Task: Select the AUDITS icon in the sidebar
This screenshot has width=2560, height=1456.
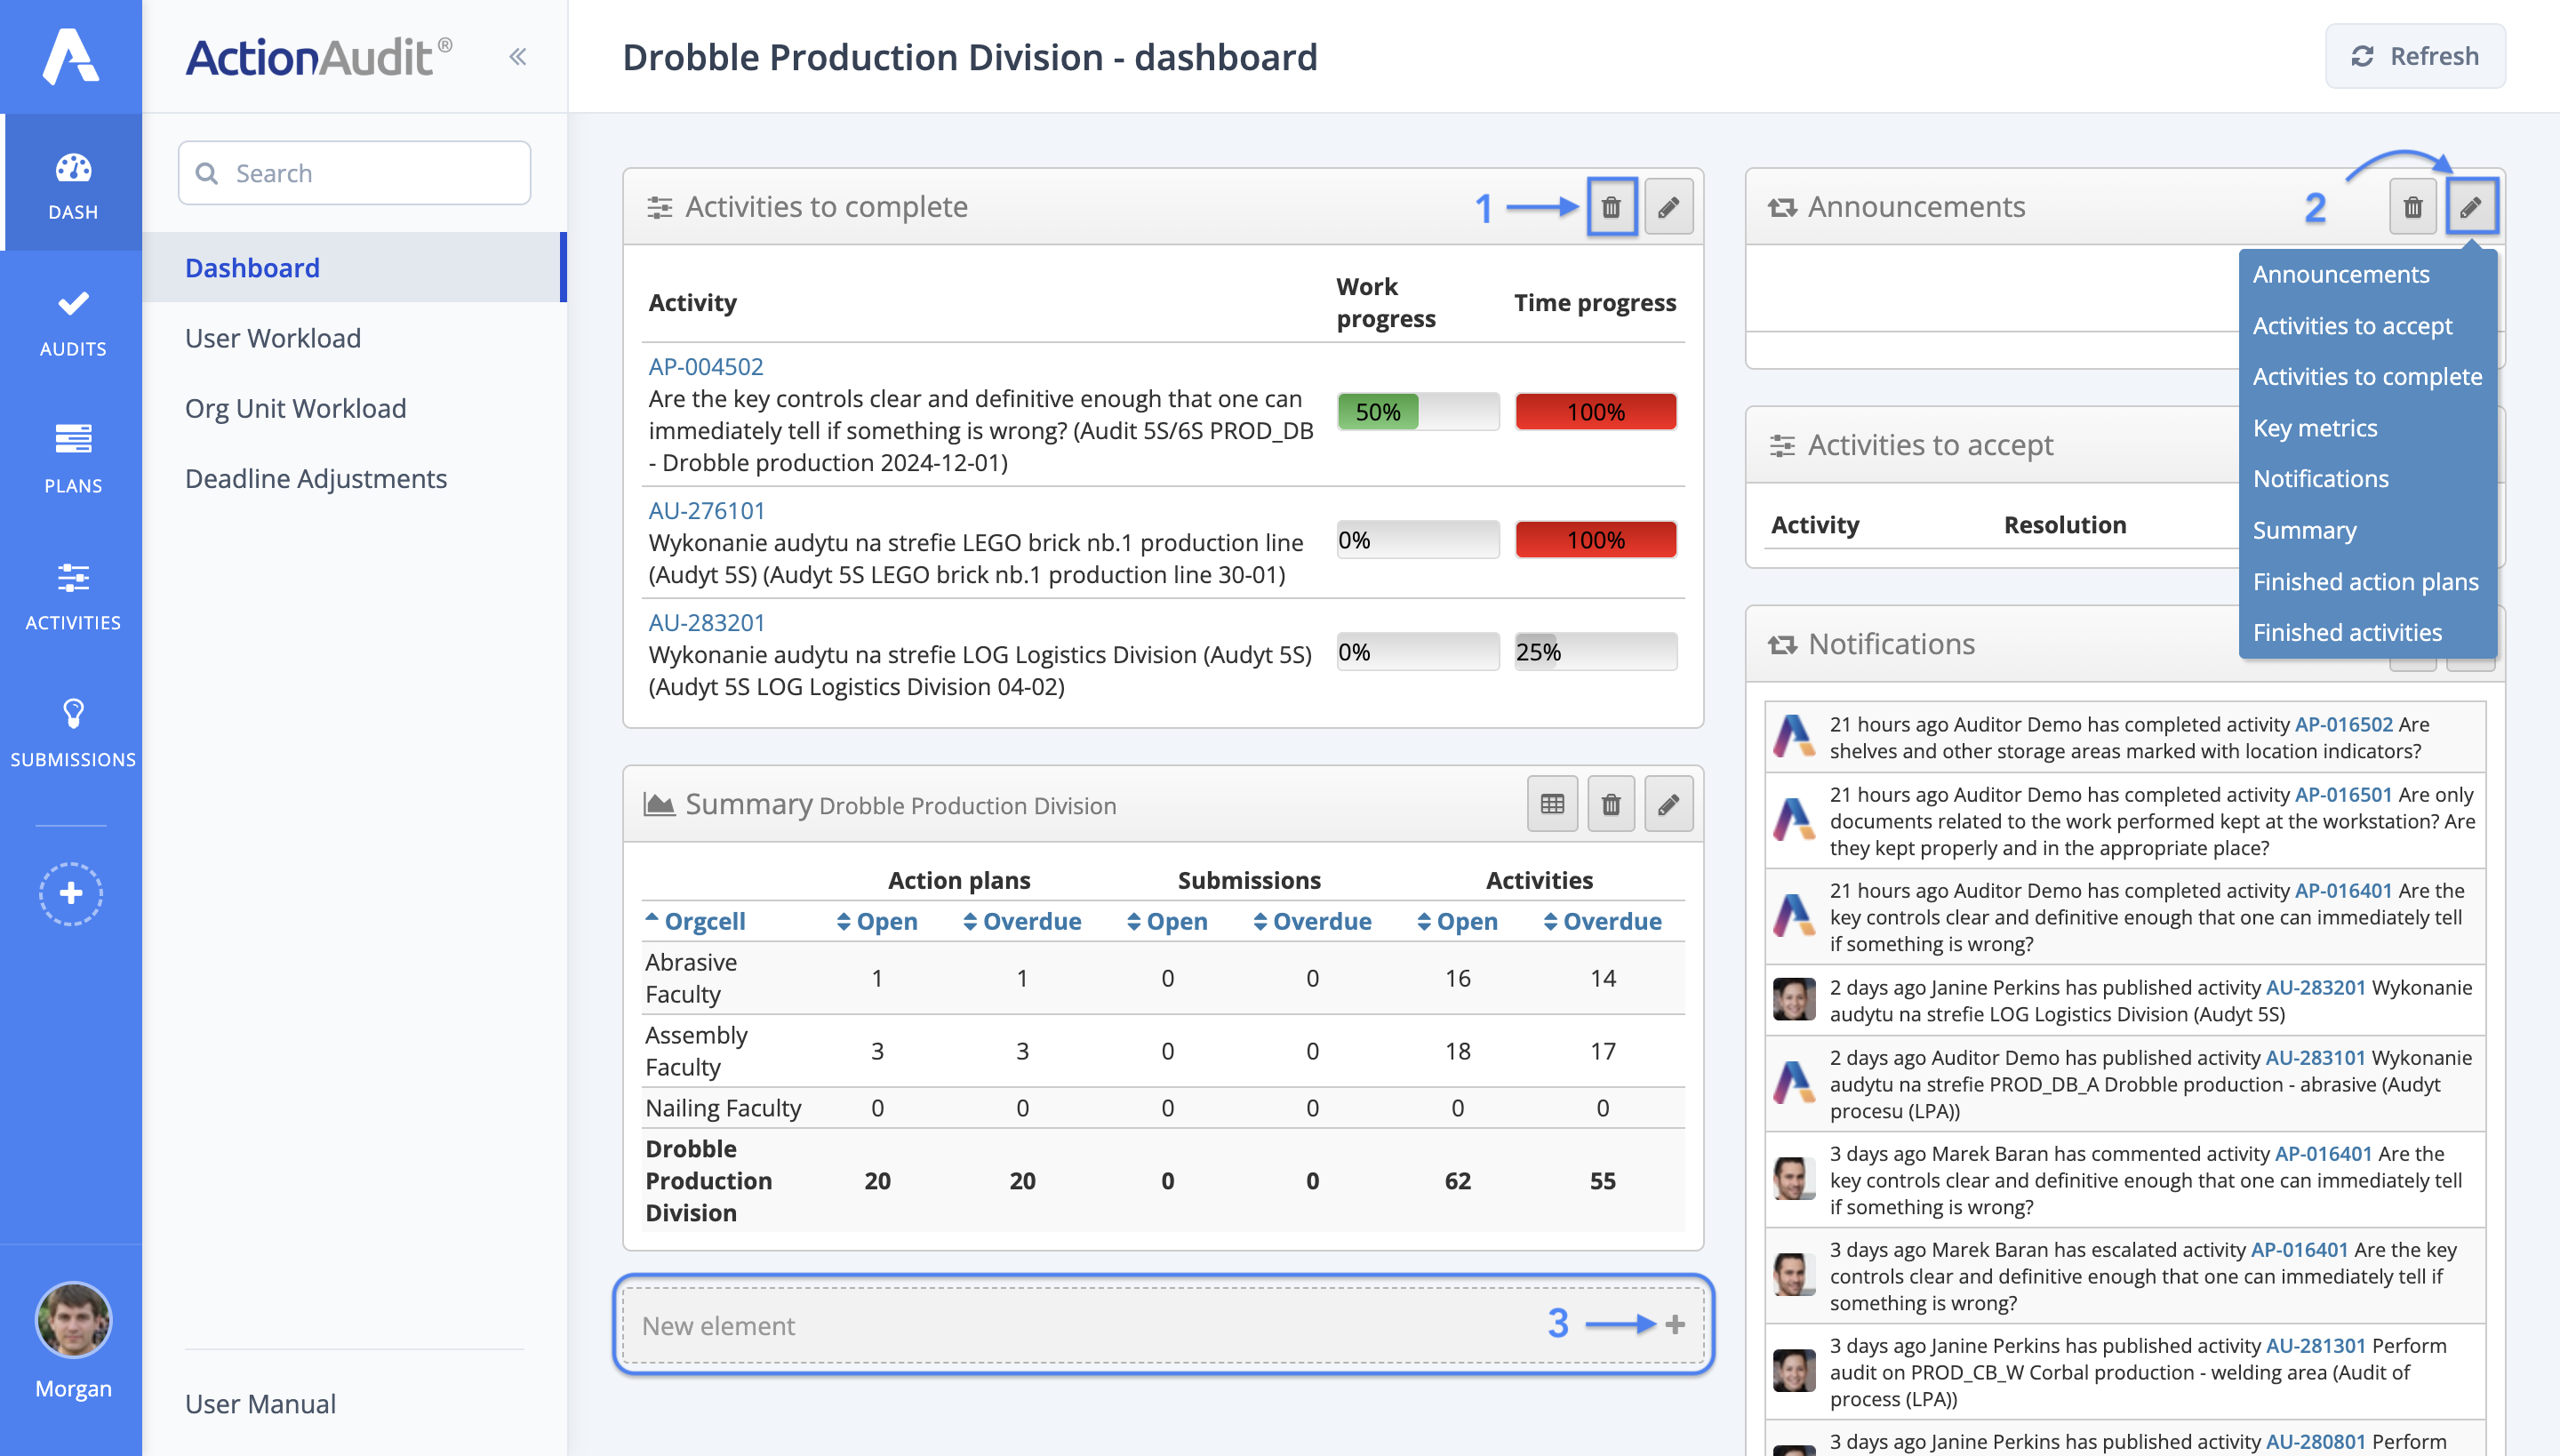Action: tap(71, 320)
